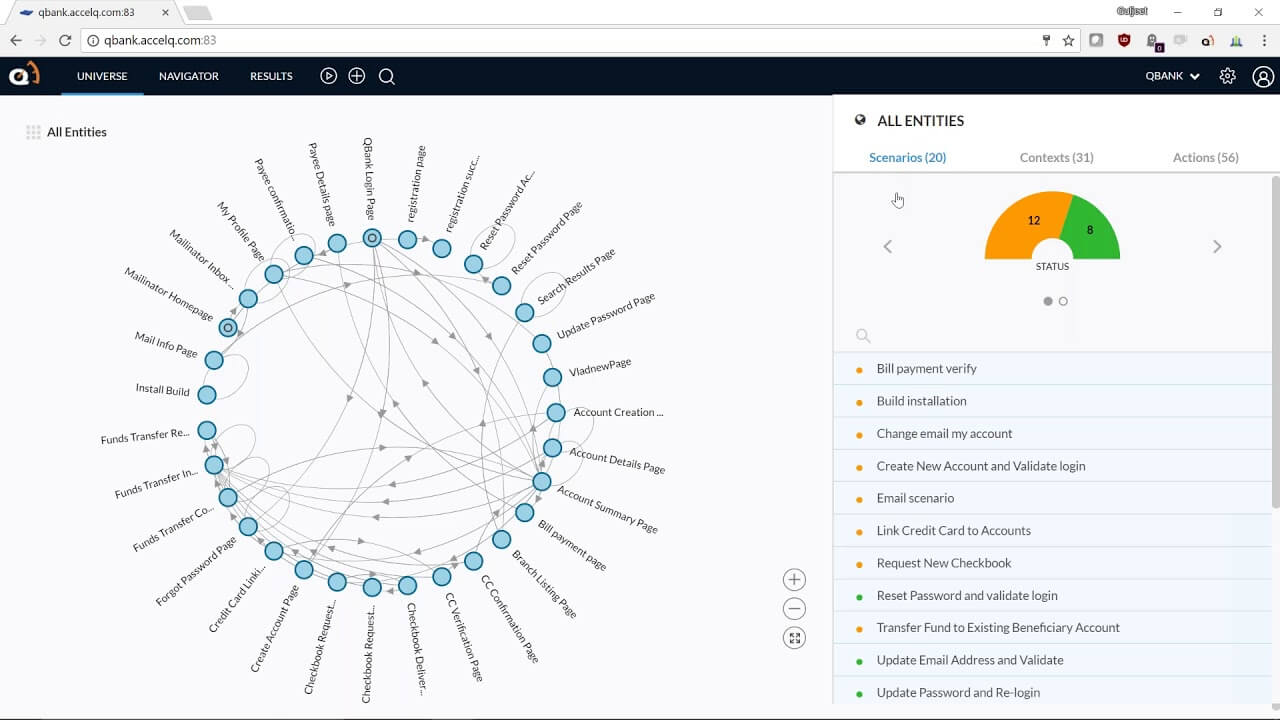1280x720 pixels.
Task: Select the first carousel page dot
Action: tap(1048, 301)
